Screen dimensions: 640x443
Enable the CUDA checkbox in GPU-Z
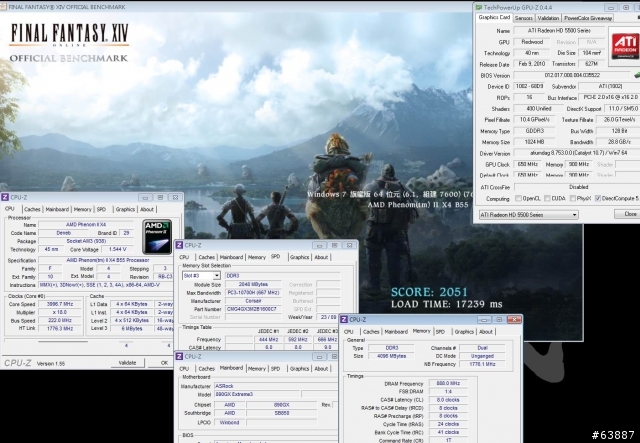(547, 198)
